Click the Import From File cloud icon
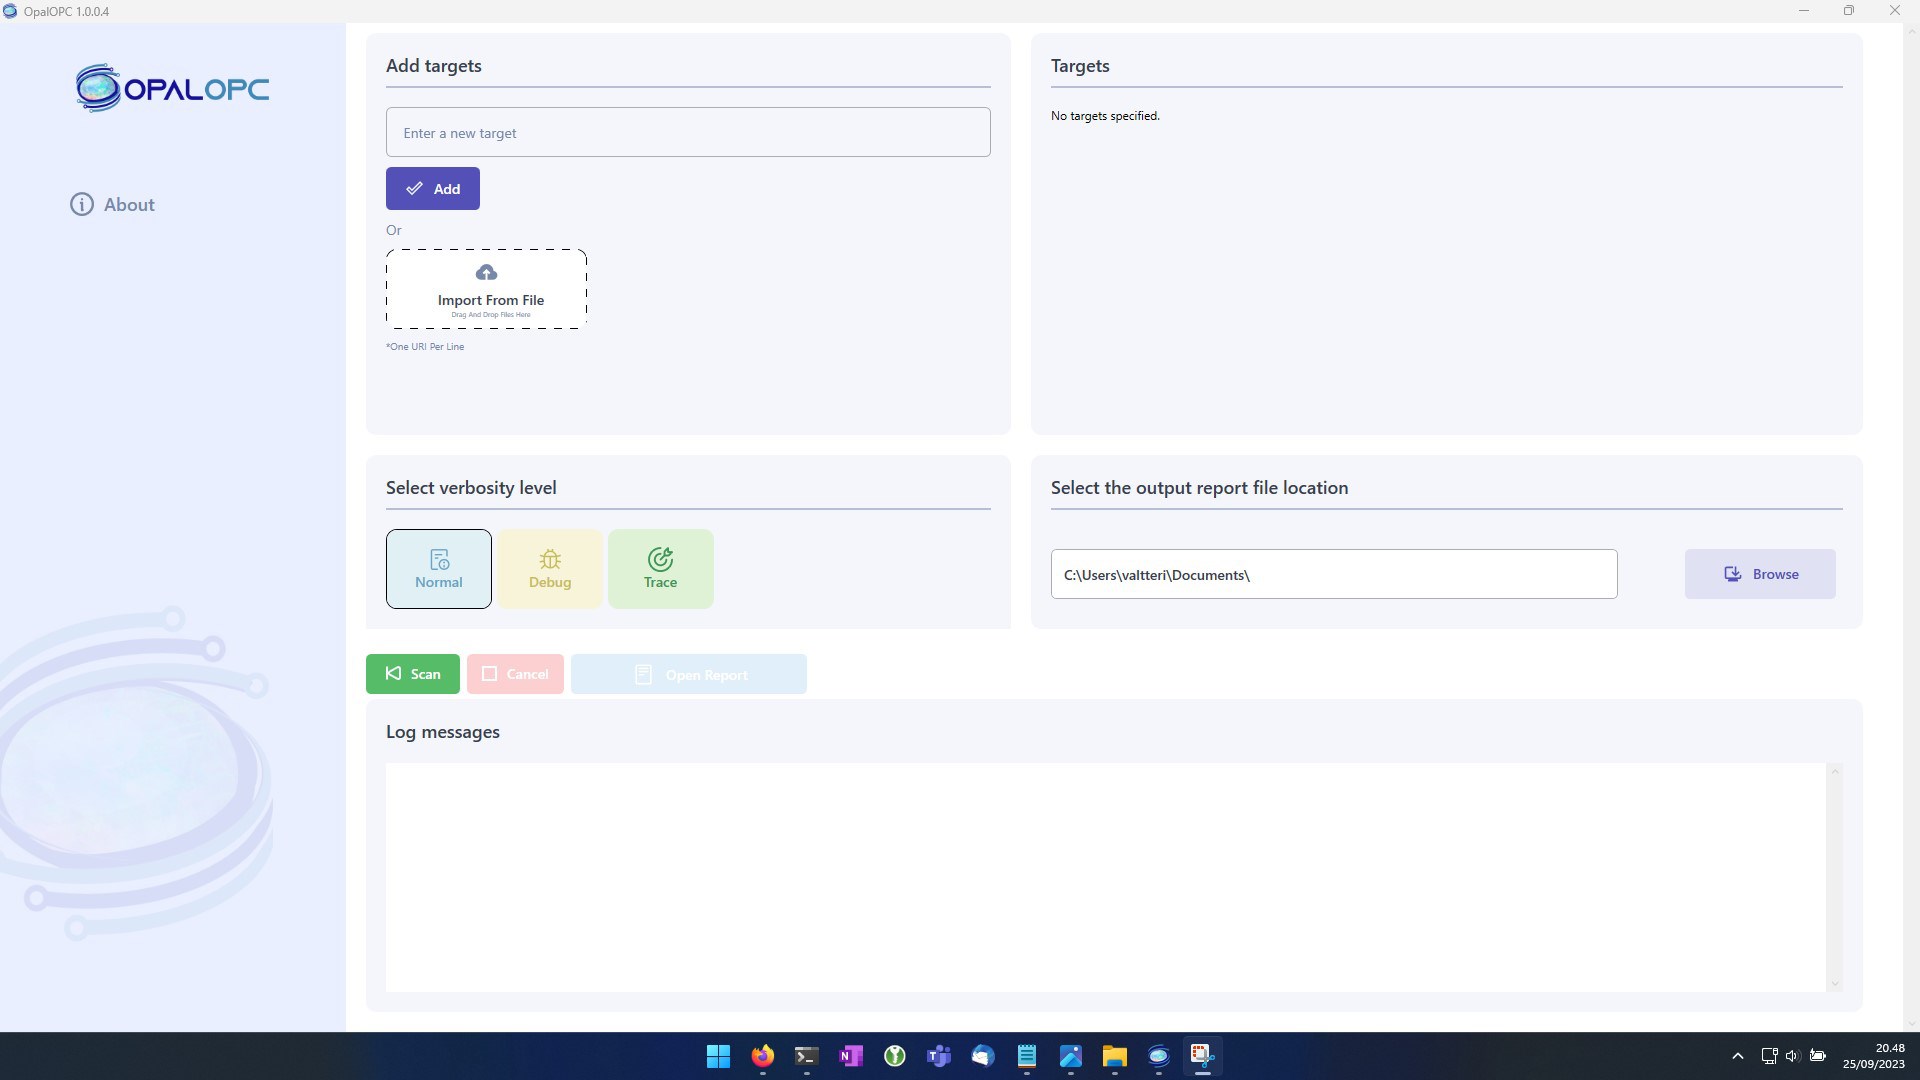Image resolution: width=1920 pixels, height=1080 pixels. [486, 273]
